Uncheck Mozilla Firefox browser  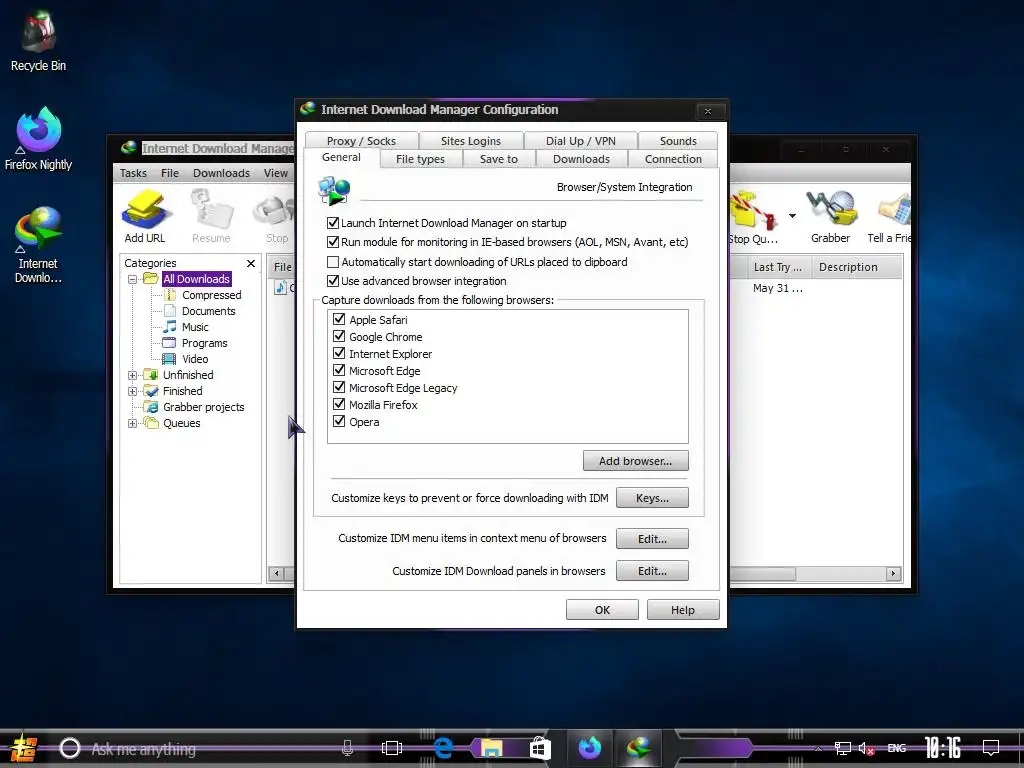pyautogui.click(x=339, y=404)
